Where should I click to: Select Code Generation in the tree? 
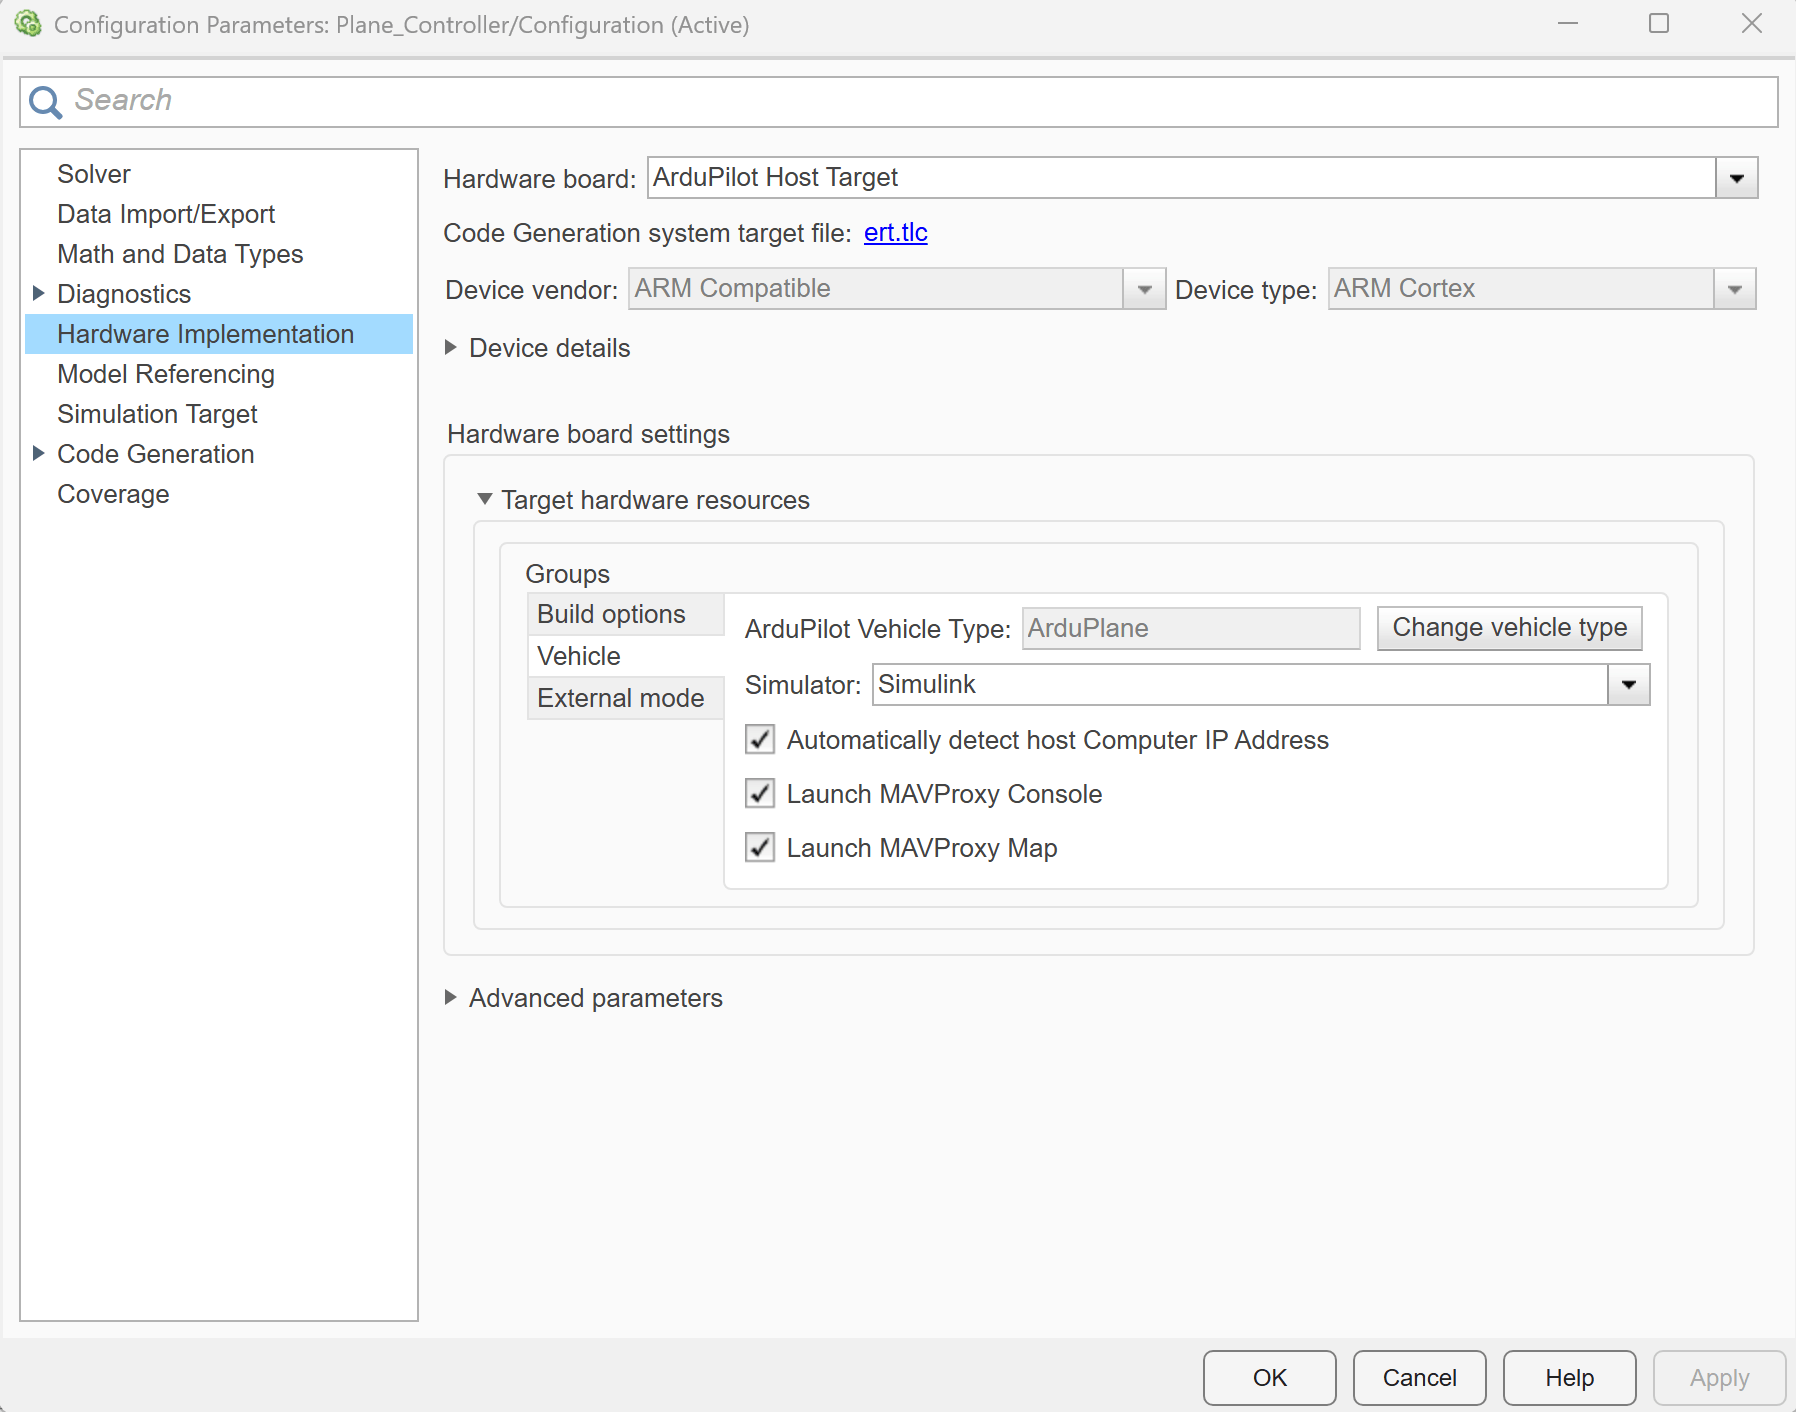click(x=156, y=454)
